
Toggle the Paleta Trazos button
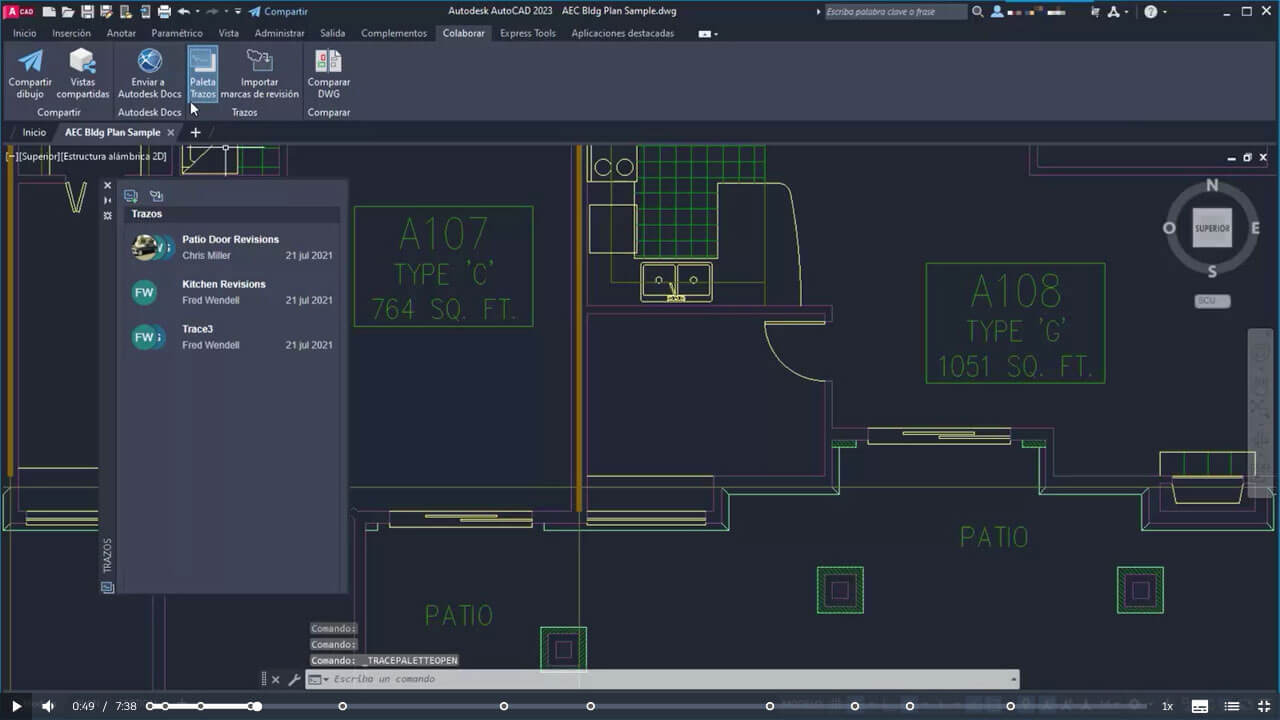[203, 74]
